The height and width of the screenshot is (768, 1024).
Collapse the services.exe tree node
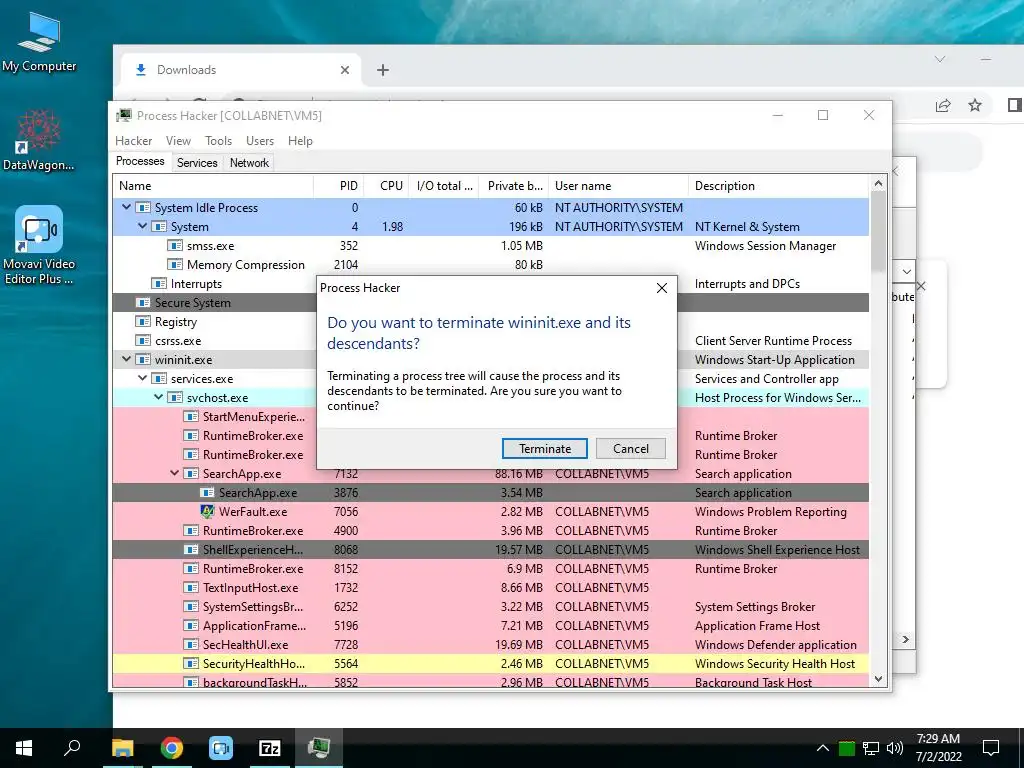tap(142, 378)
